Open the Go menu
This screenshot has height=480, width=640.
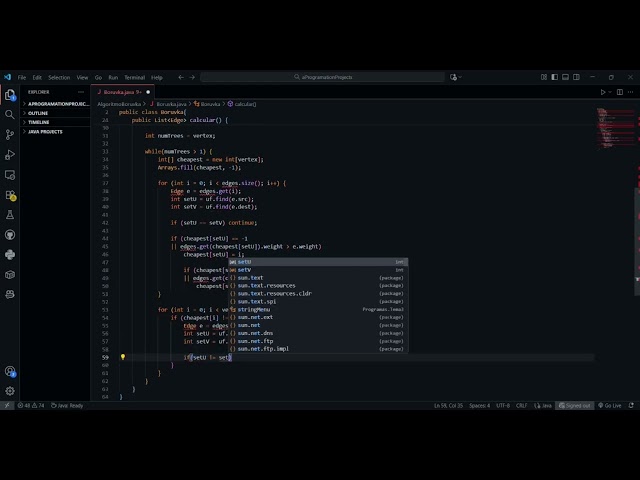click(98, 78)
